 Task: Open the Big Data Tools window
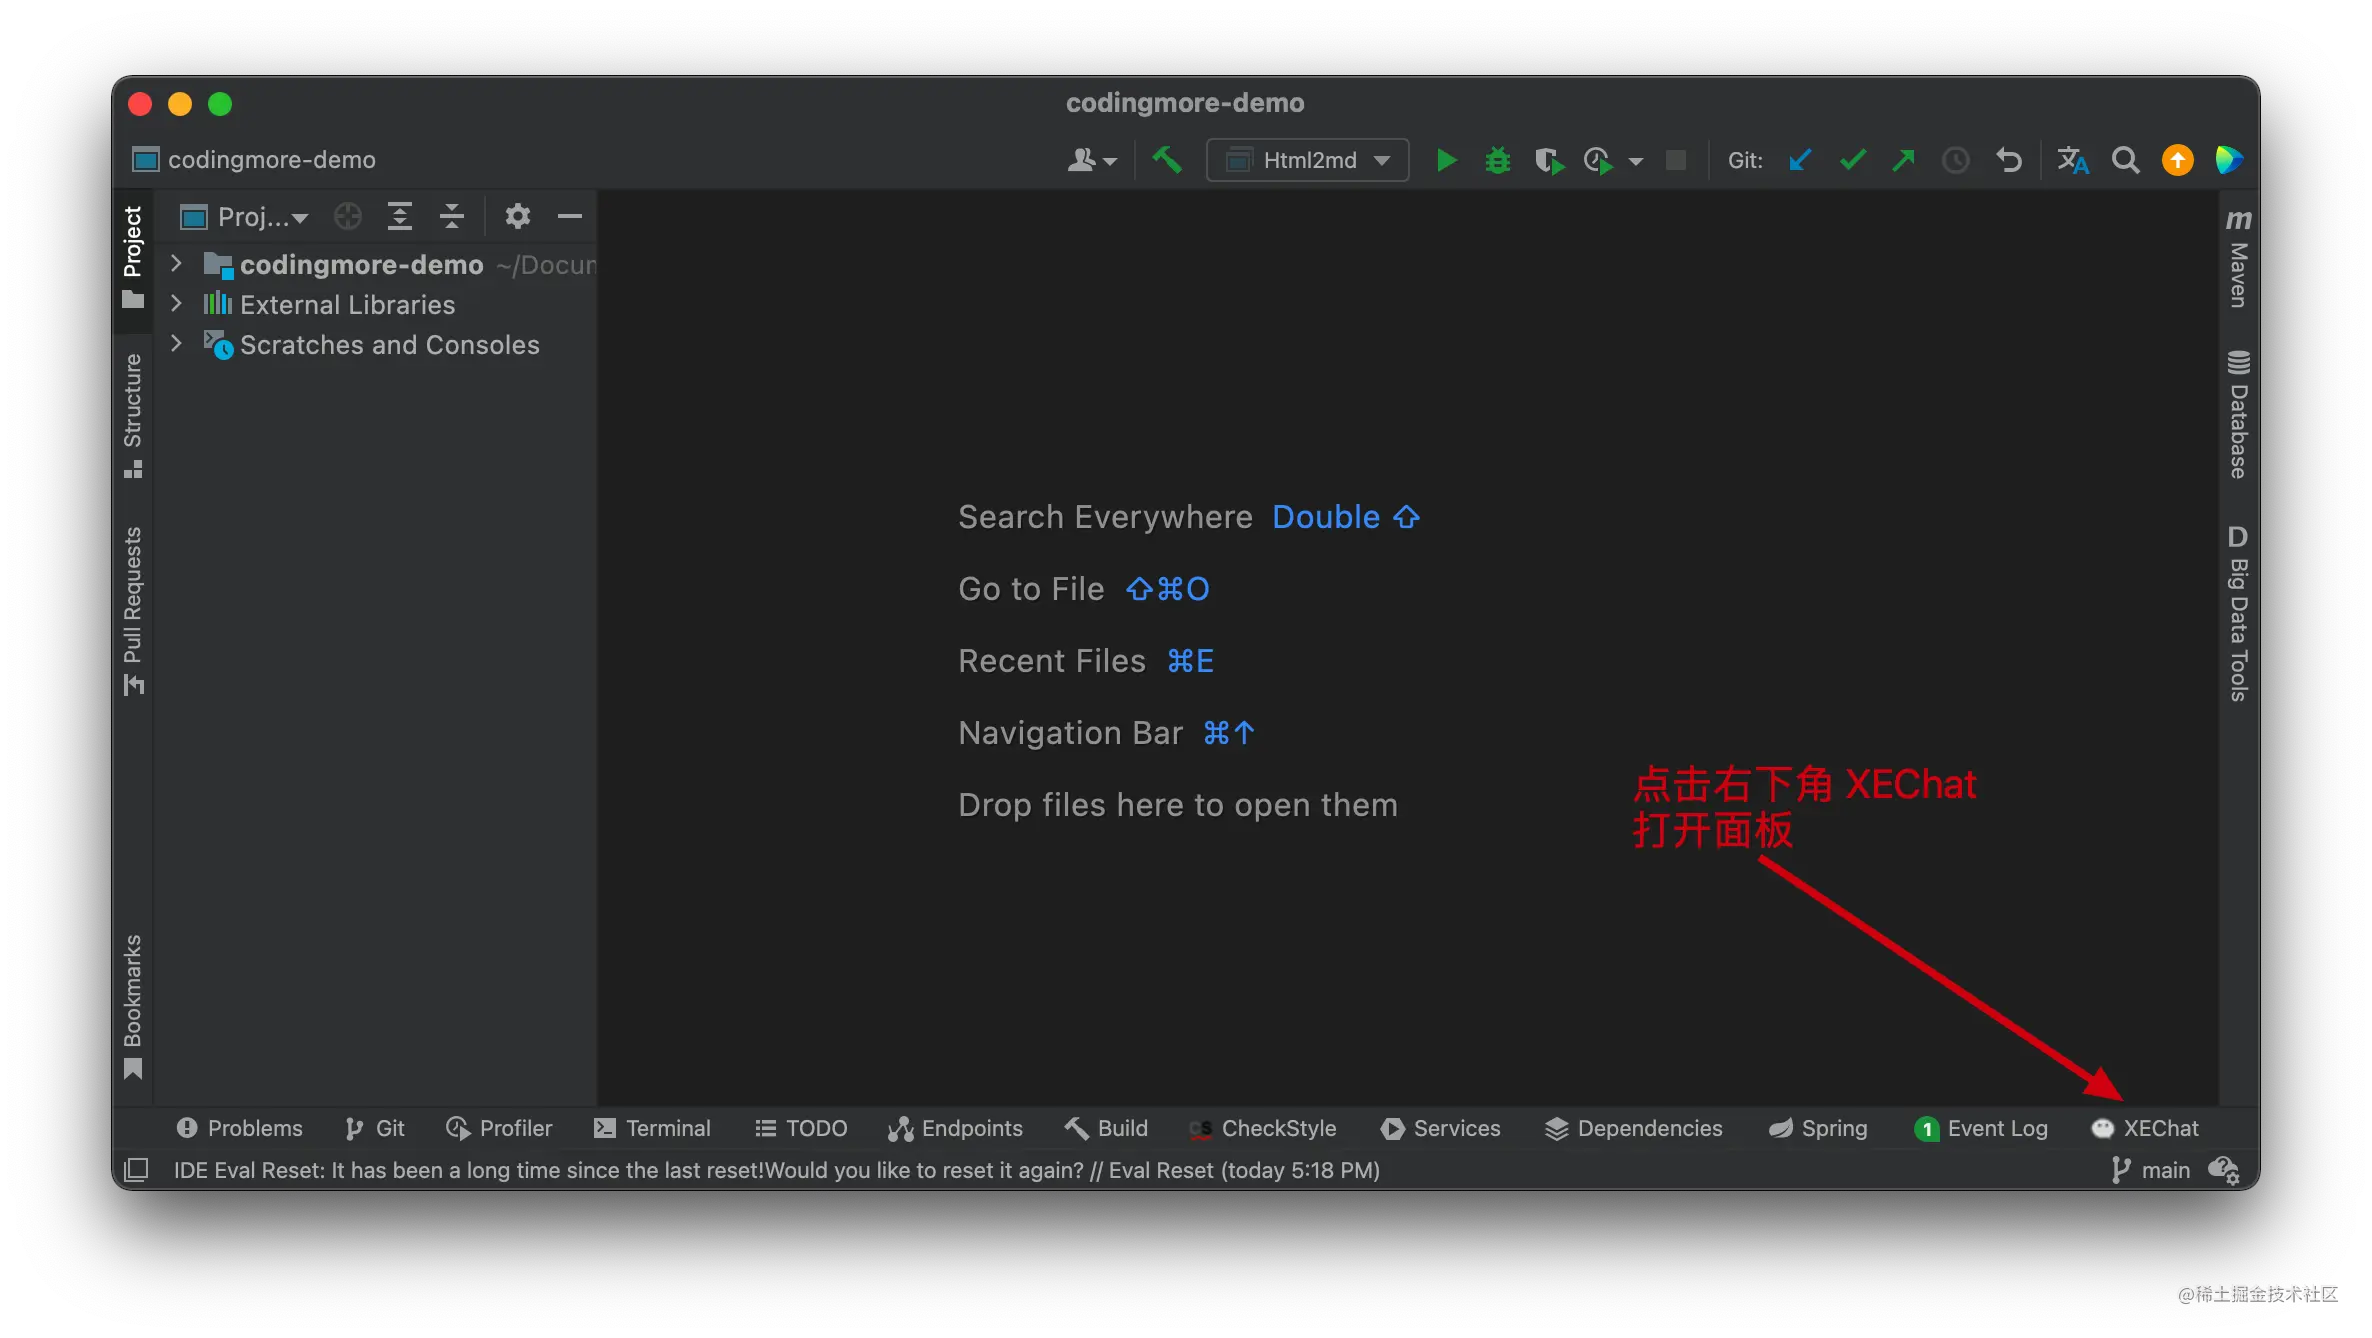pyautogui.click(x=2239, y=613)
